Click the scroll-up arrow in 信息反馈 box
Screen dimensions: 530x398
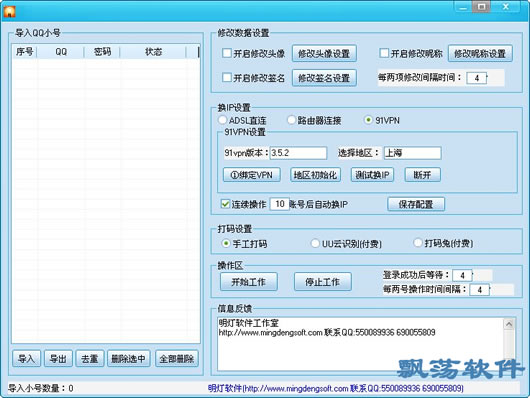(x=509, y=324)
